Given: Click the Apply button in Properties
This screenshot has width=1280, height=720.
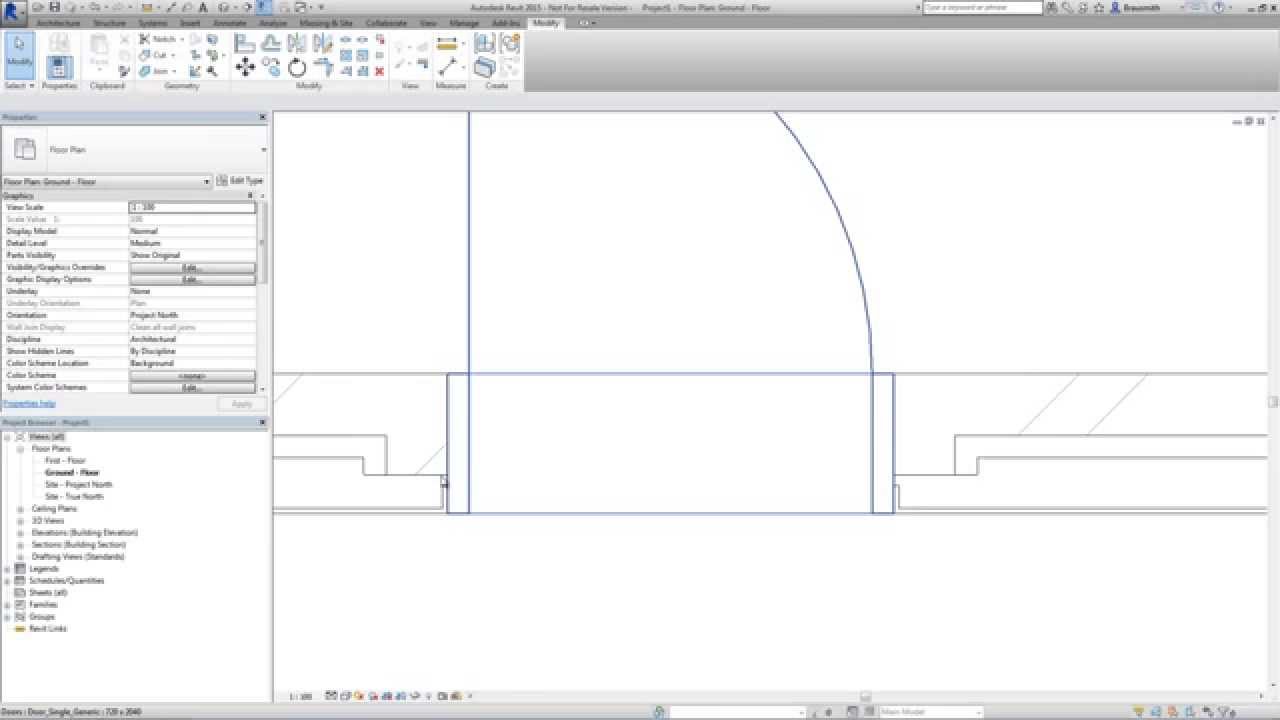Looking at the screenshot, I should coord(242,404).
